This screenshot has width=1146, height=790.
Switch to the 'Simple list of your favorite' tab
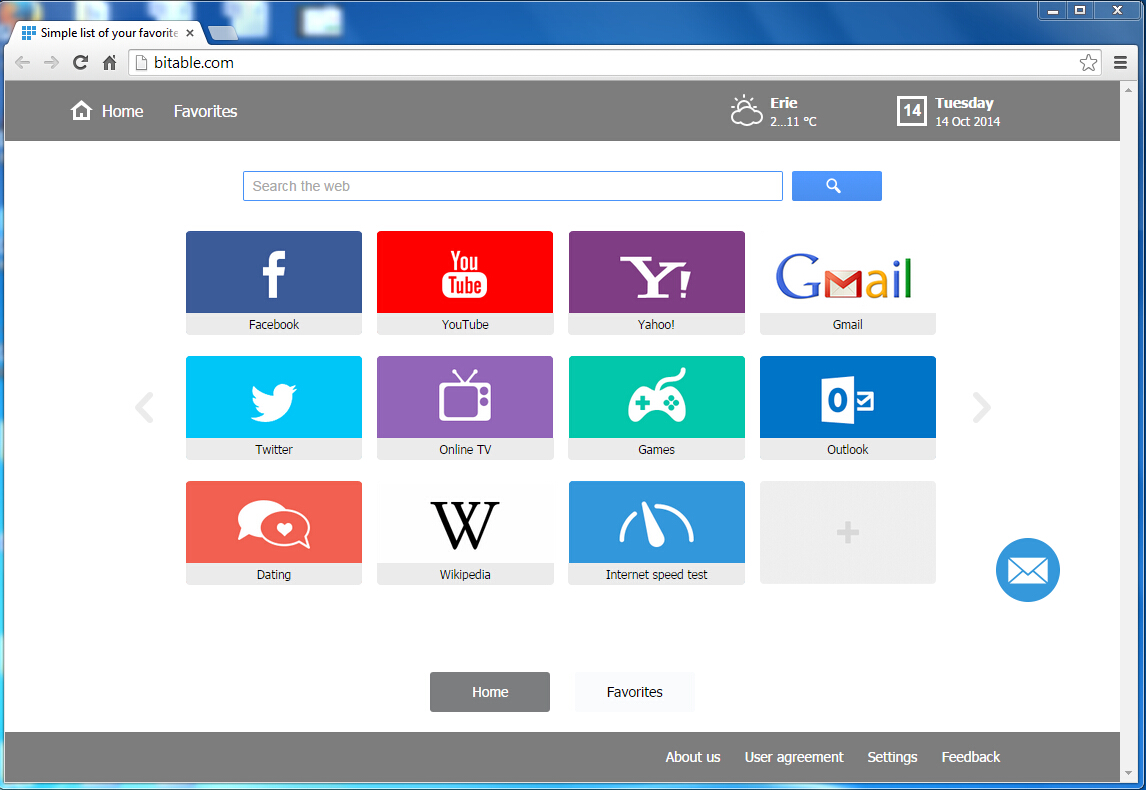(x=109, y=33)
